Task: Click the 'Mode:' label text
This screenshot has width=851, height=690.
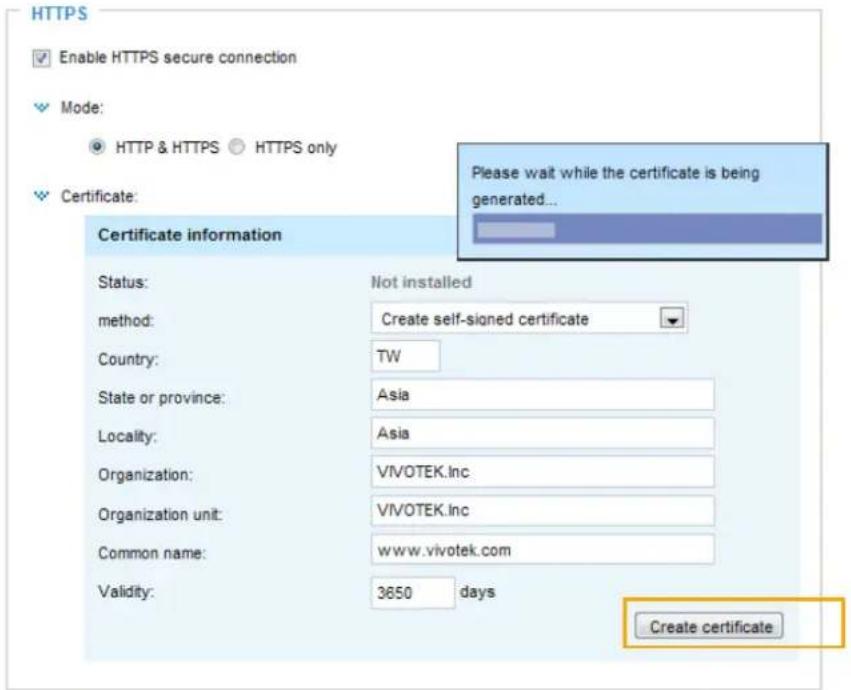Action: click(x=81, y=107)
